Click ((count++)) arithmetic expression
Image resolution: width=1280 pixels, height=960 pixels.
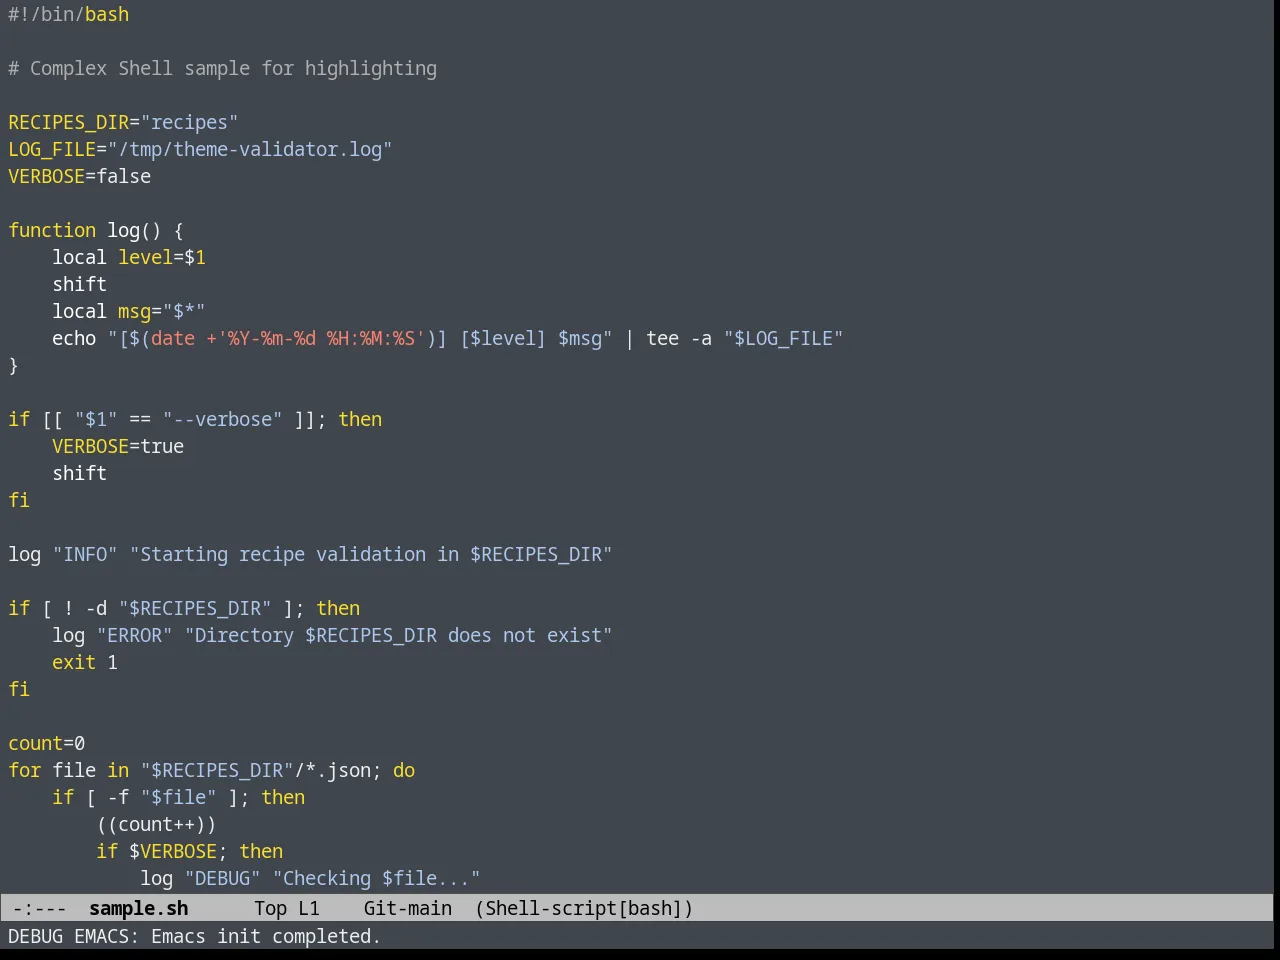pyautogui.click(x=156, y=824)
